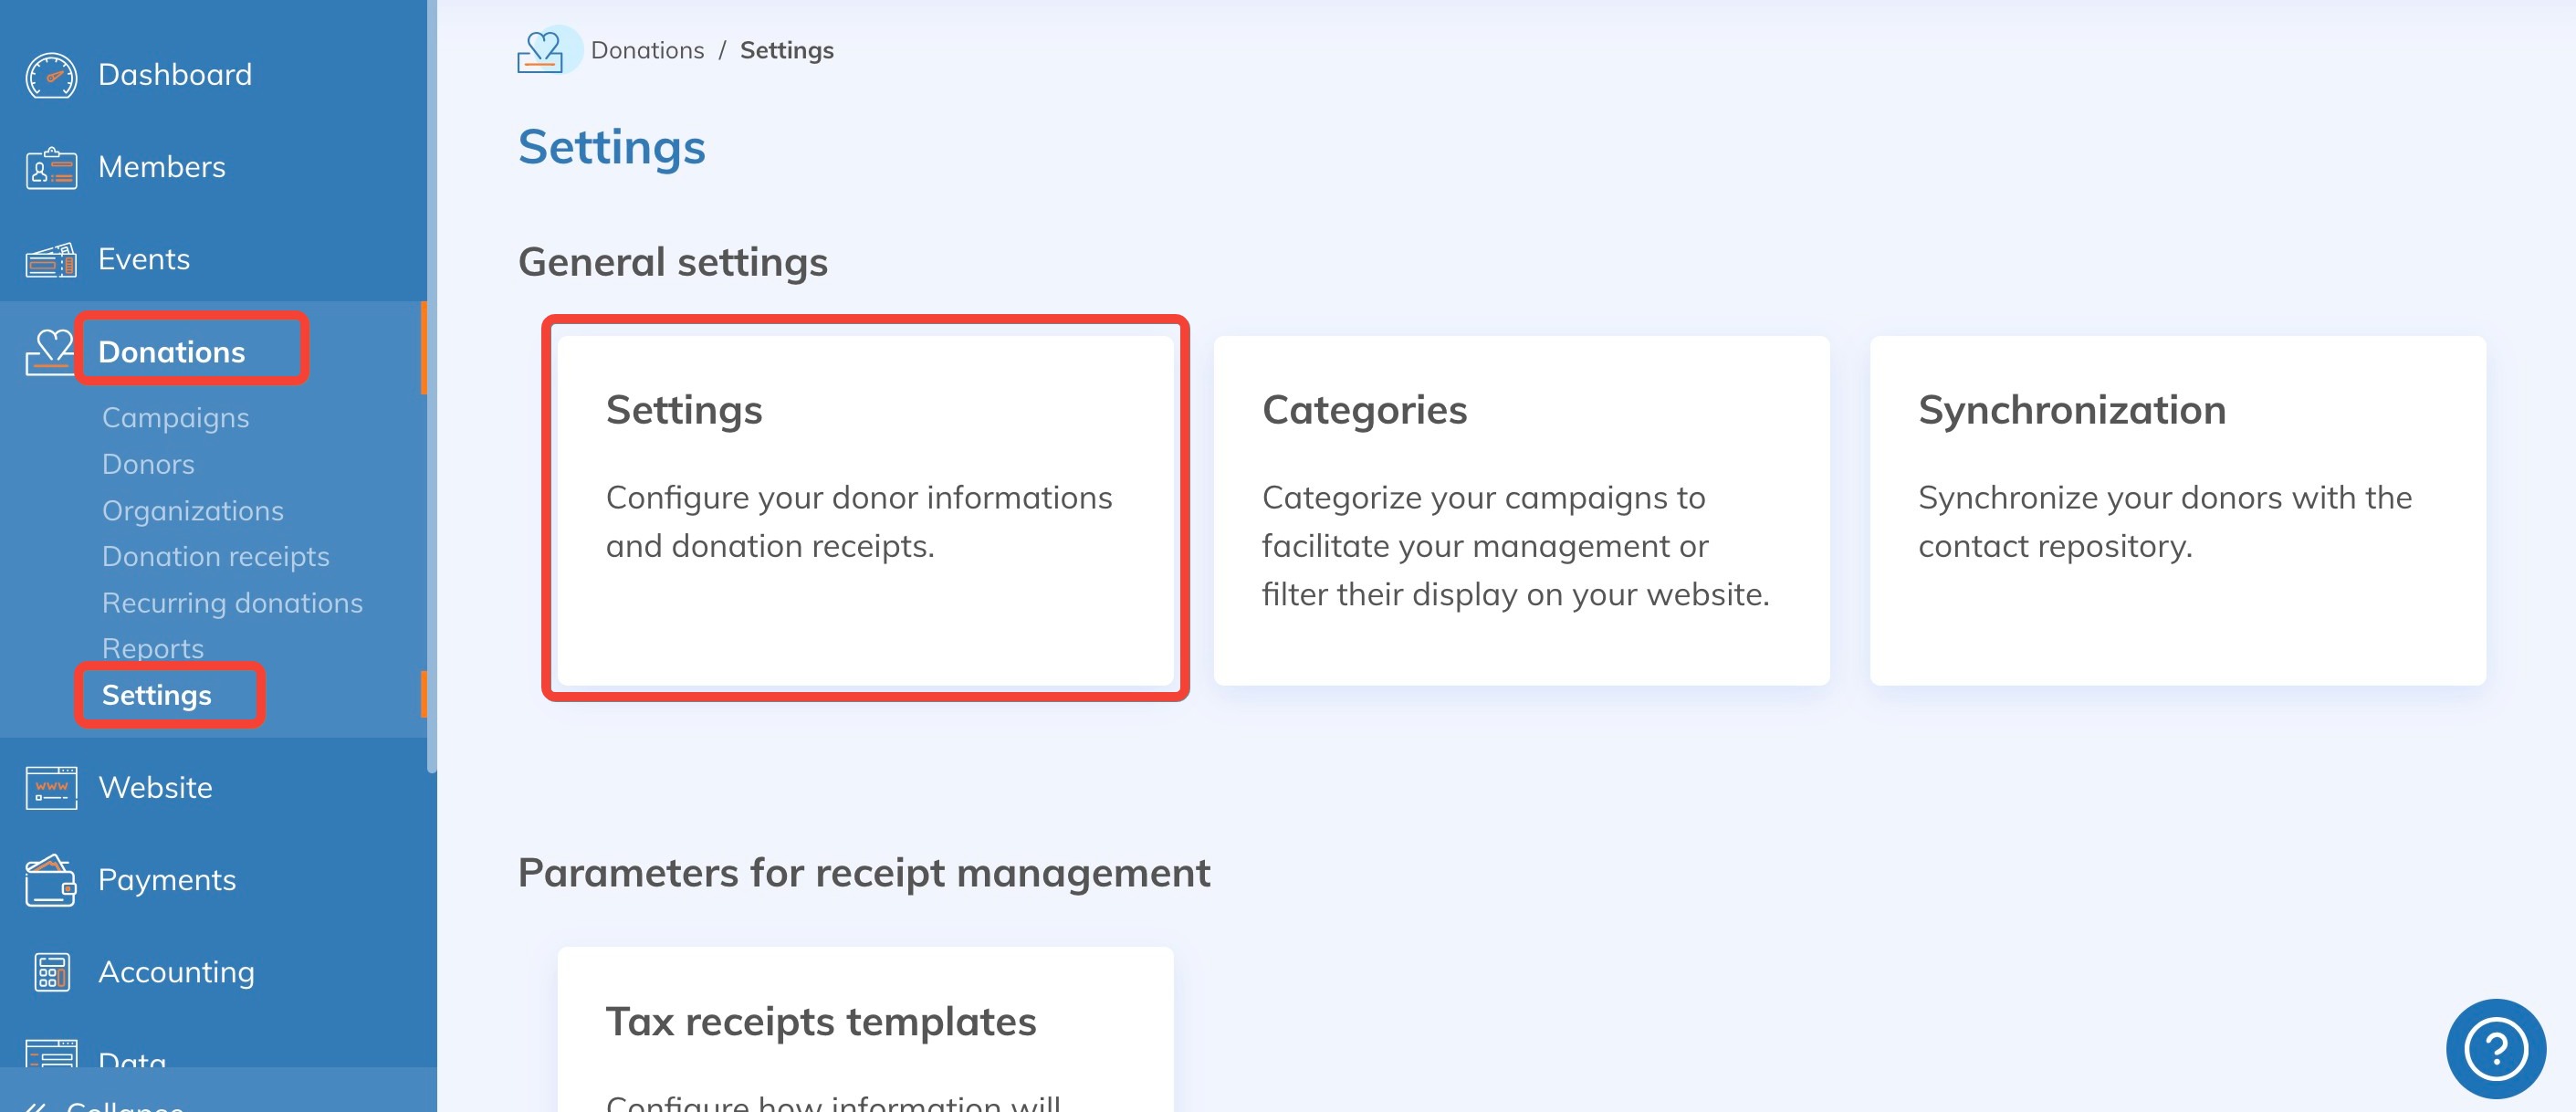
Task: Click the Events ticket icon
Action: 51,260
